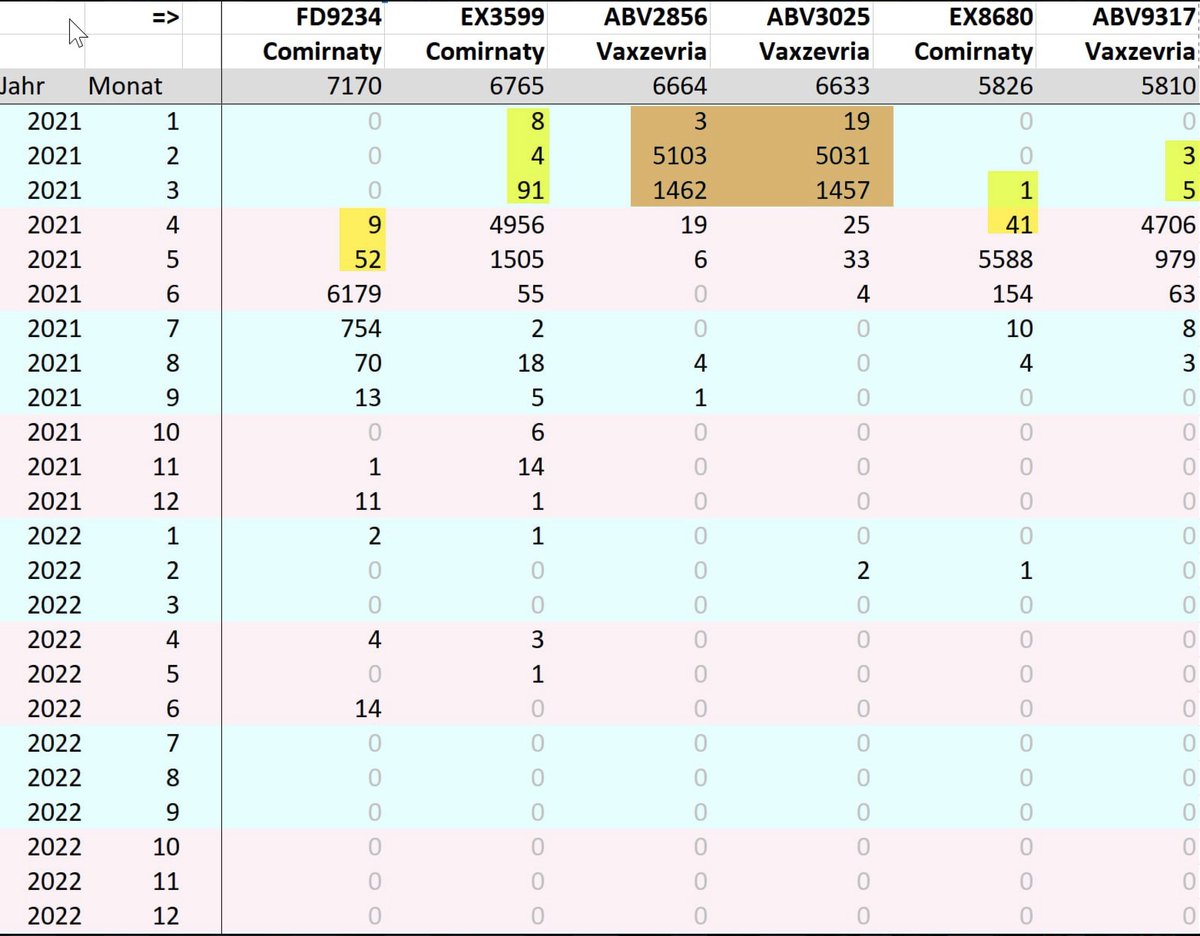Click cell with value 1462
The width and height of the screenshot is (1200, 936).
click(x=679, y=191)
